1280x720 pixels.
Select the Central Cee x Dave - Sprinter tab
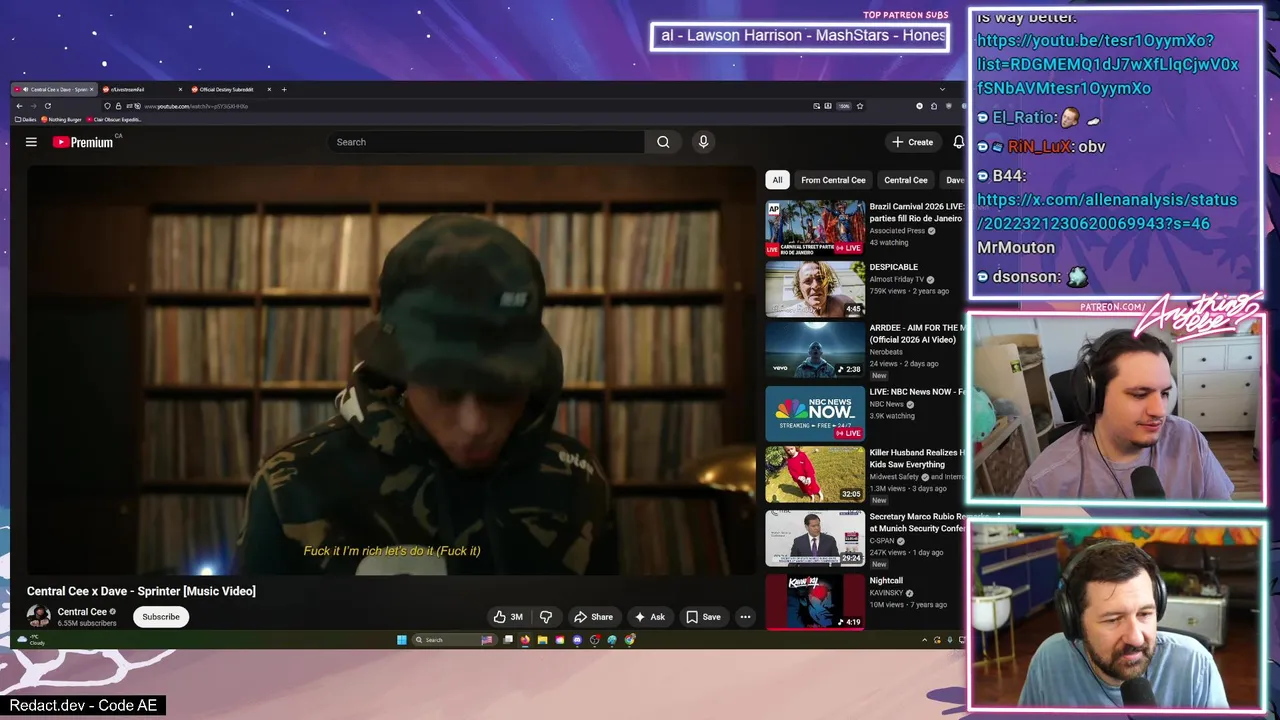point(55,89)
